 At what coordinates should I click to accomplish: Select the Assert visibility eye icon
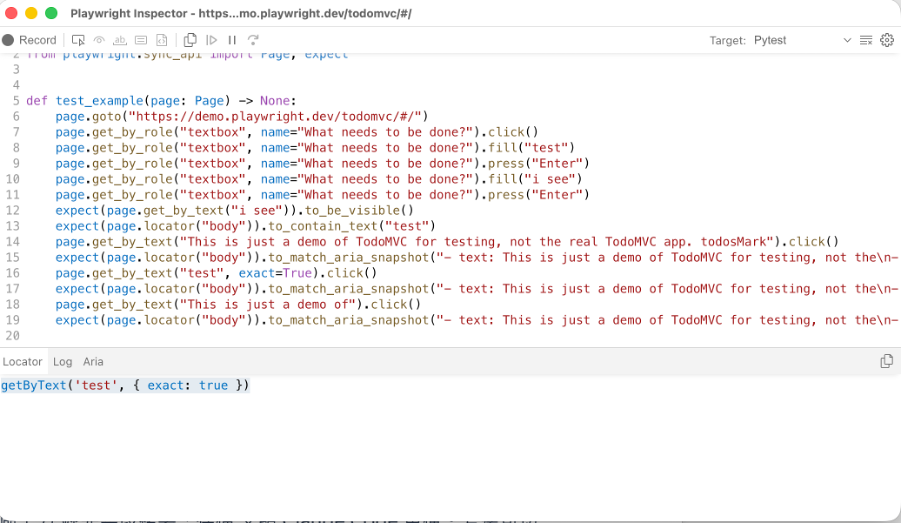pos(99,40)
